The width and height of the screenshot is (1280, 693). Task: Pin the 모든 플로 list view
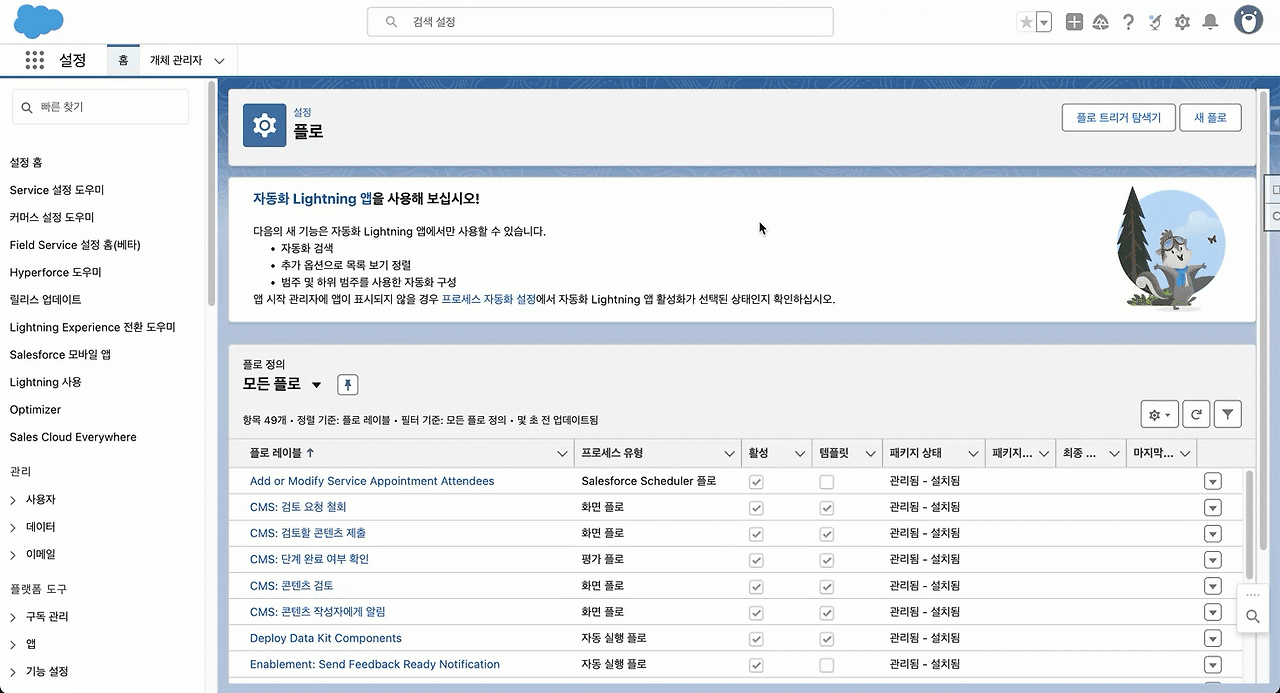pos(347,385)
